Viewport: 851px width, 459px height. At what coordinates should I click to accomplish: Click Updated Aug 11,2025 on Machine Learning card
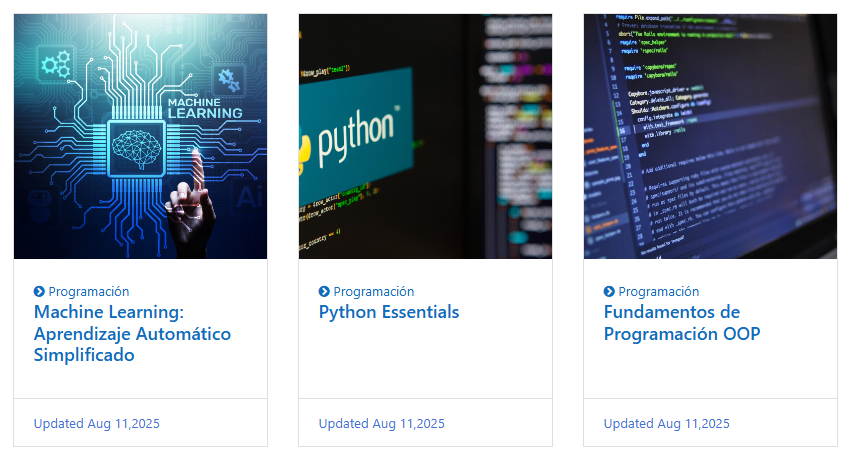97,423
